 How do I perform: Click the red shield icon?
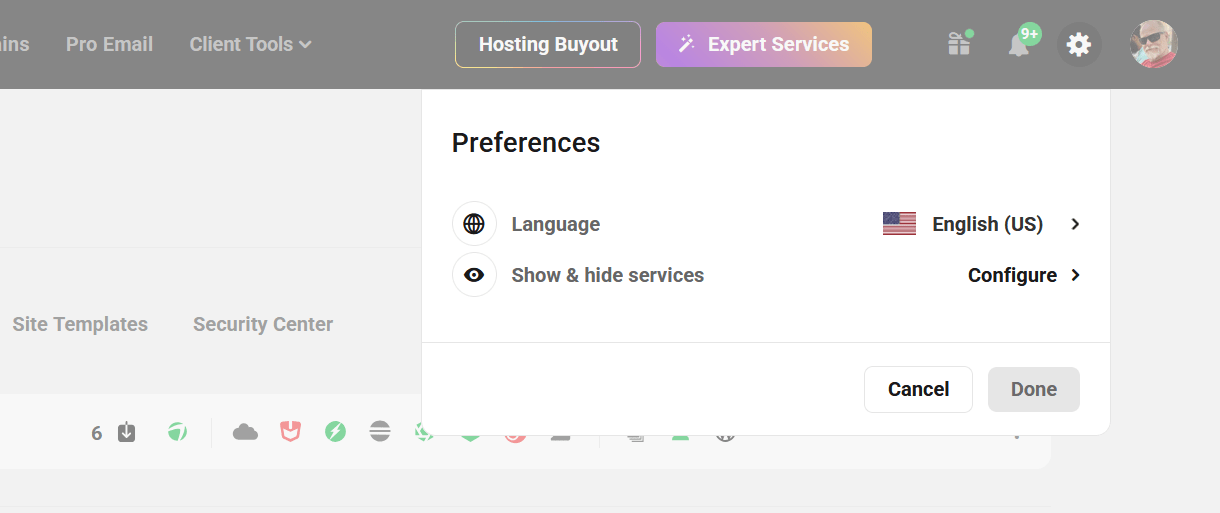coord(290,432)
